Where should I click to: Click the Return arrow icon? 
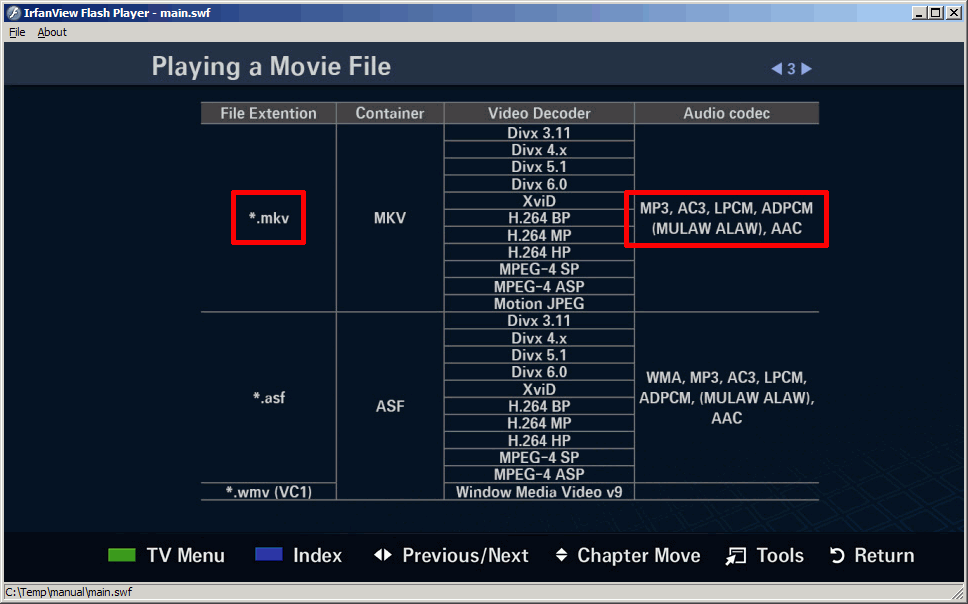[837, 555]
